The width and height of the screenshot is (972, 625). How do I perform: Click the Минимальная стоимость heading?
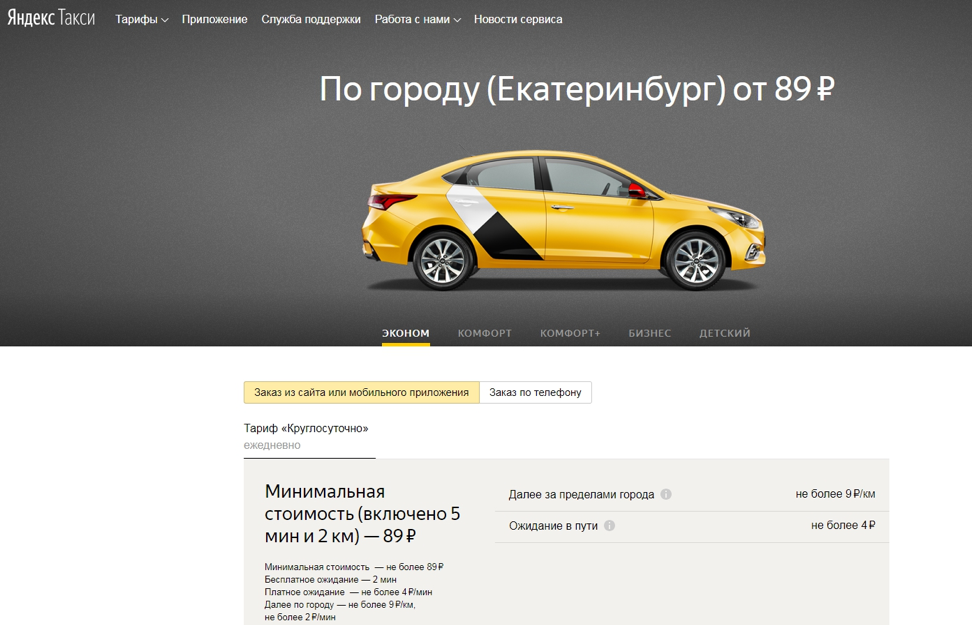pyautogui.click(x=363, y=513)
